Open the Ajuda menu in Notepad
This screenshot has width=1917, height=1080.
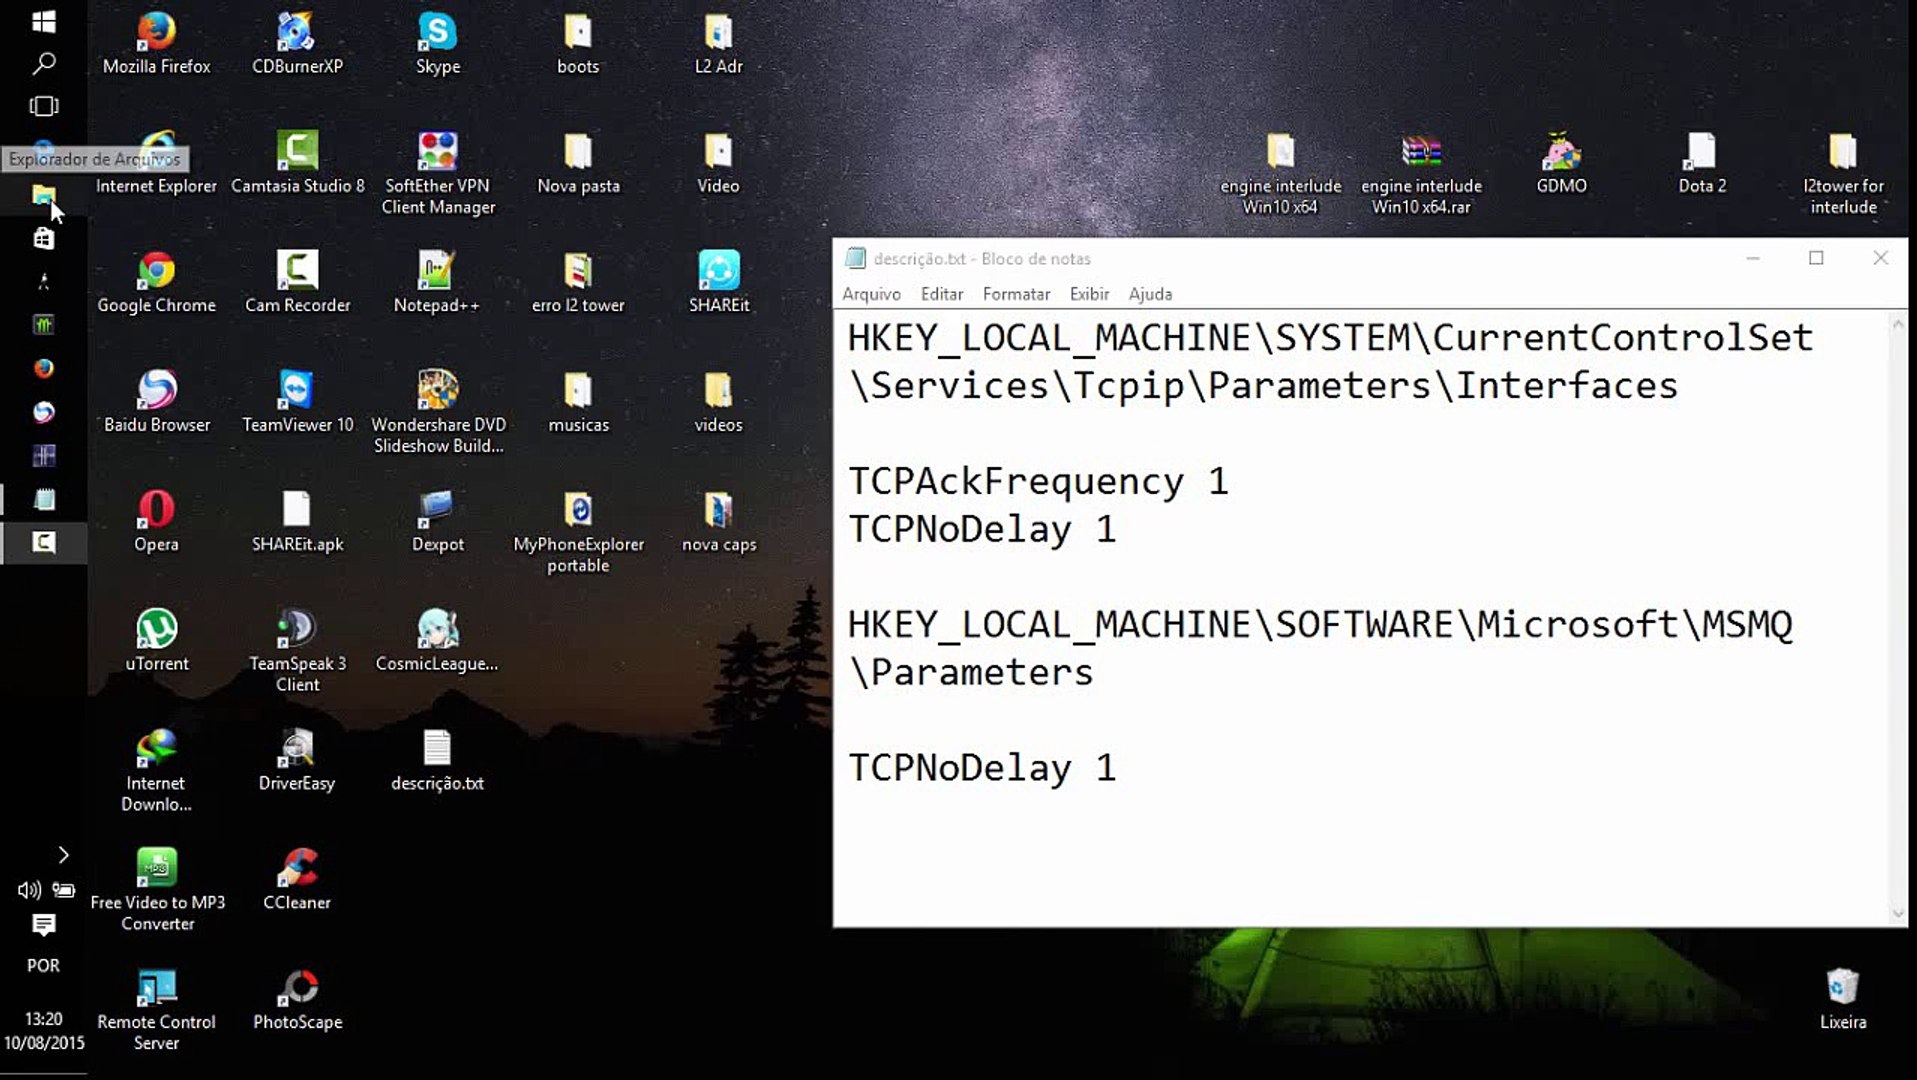tap(1150, 294)
